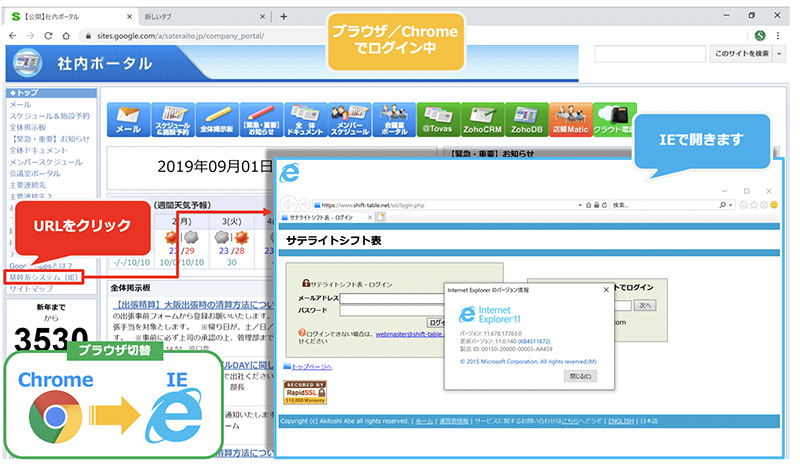800x468 pixels.
Task: Open スケジュール&施設予約 in the sidebar
Action: 49,116
